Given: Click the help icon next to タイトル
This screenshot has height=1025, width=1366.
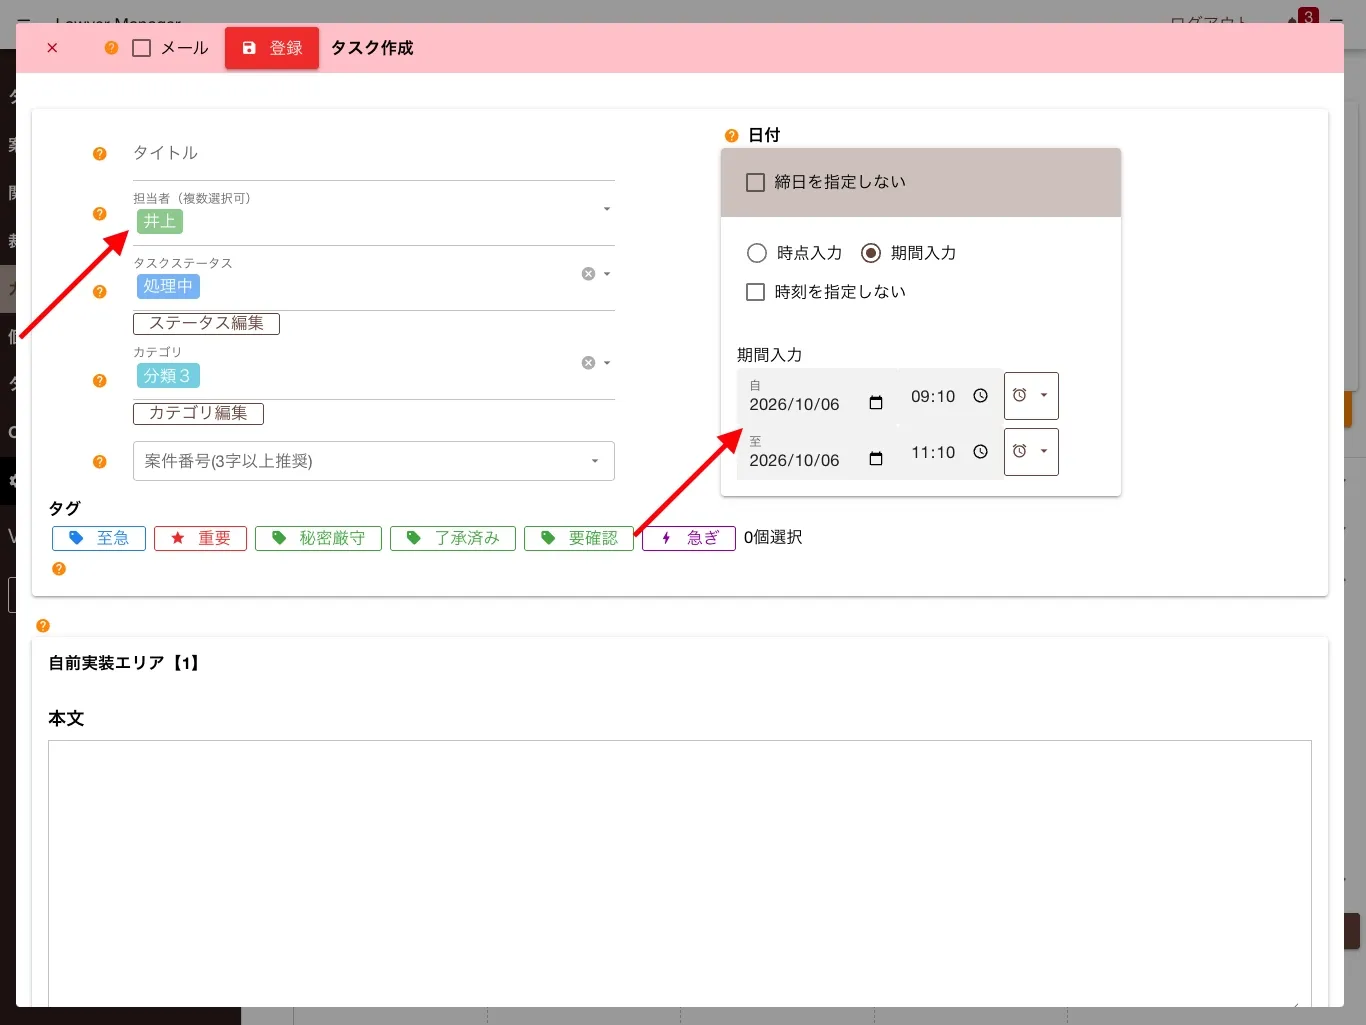Looking at the screenshot, I should coord(99,154).
